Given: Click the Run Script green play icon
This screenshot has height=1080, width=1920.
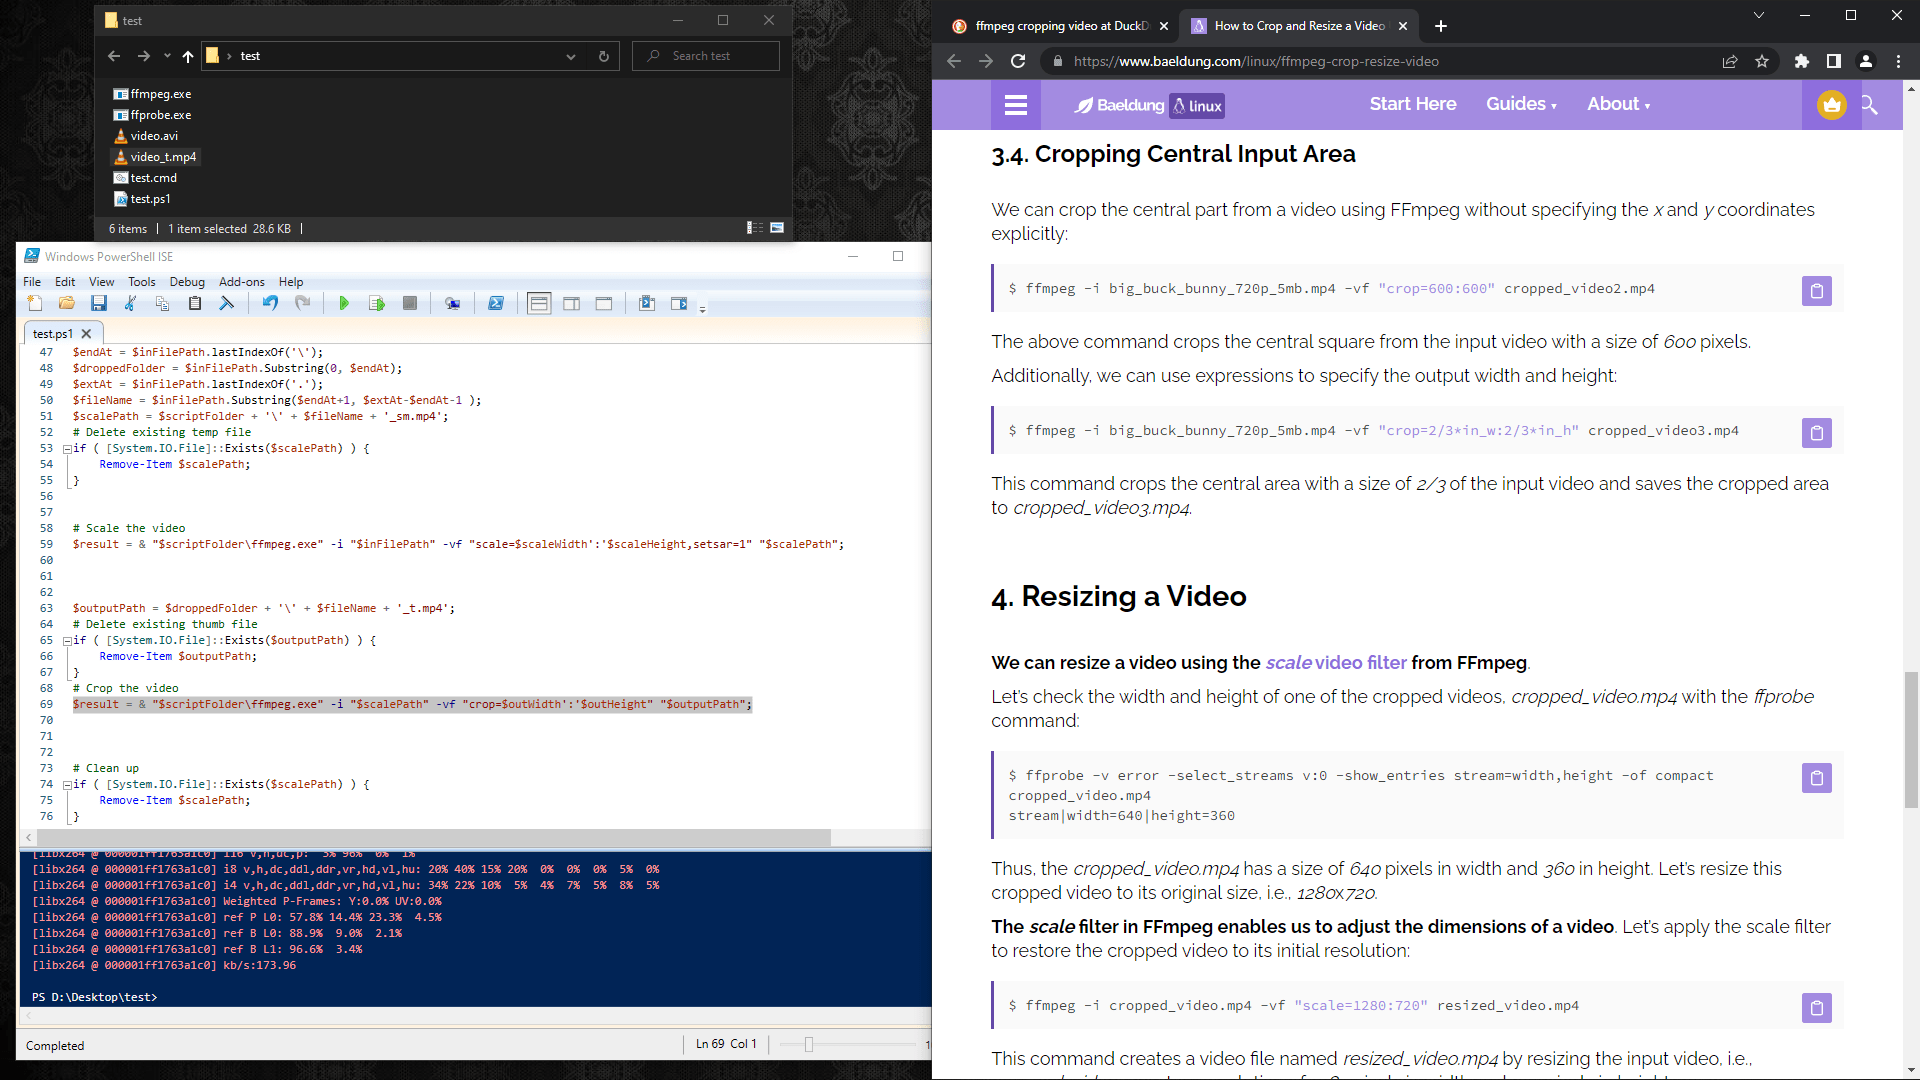Looking at the screenshot, I should click(x=344, y=304).
